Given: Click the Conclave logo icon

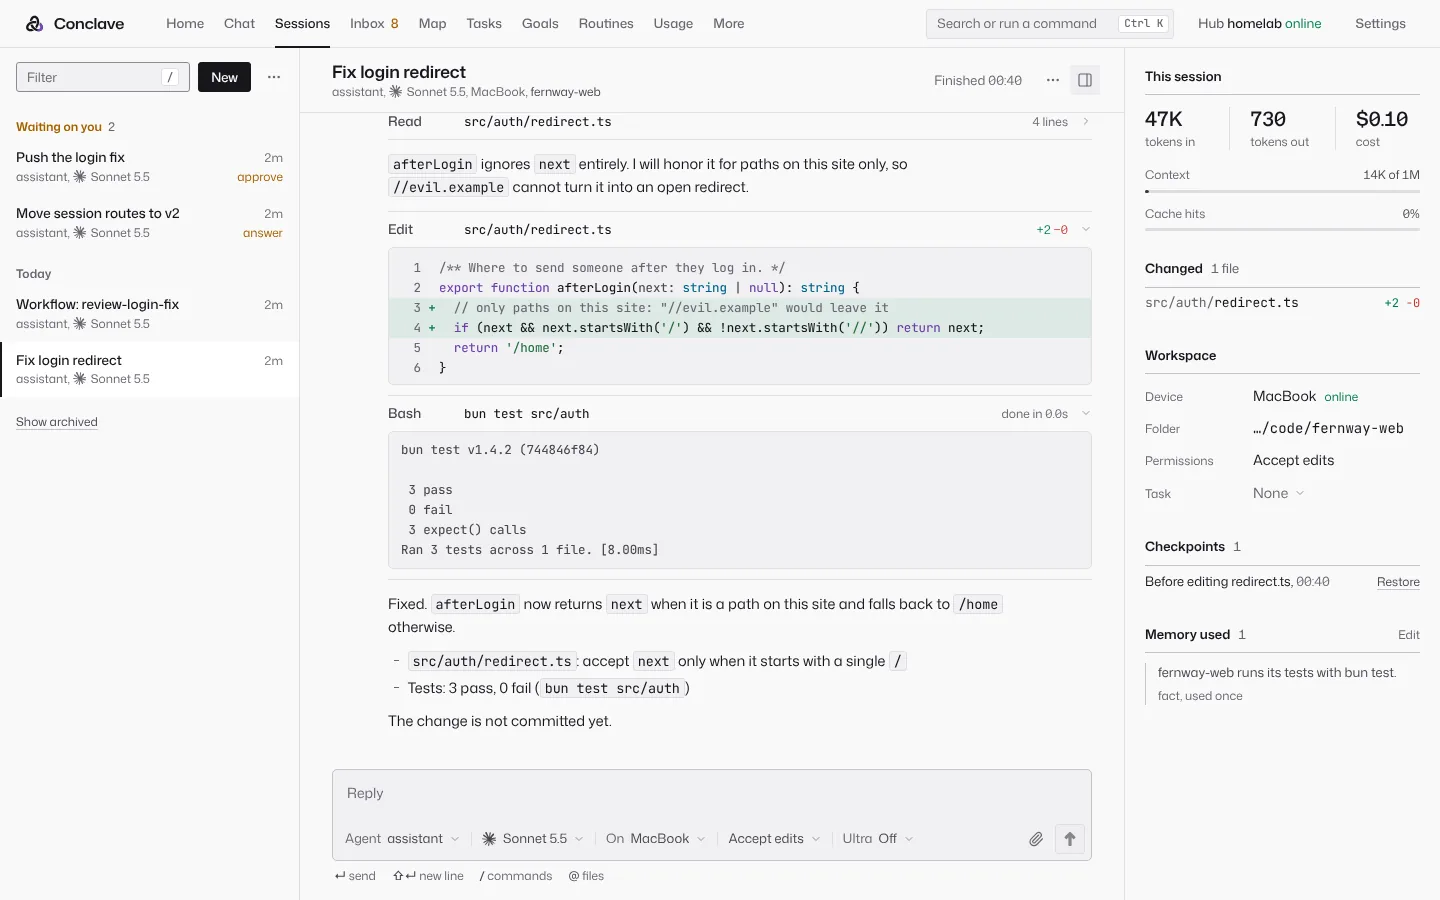Looking at the screenshot, I should (34, 24).
